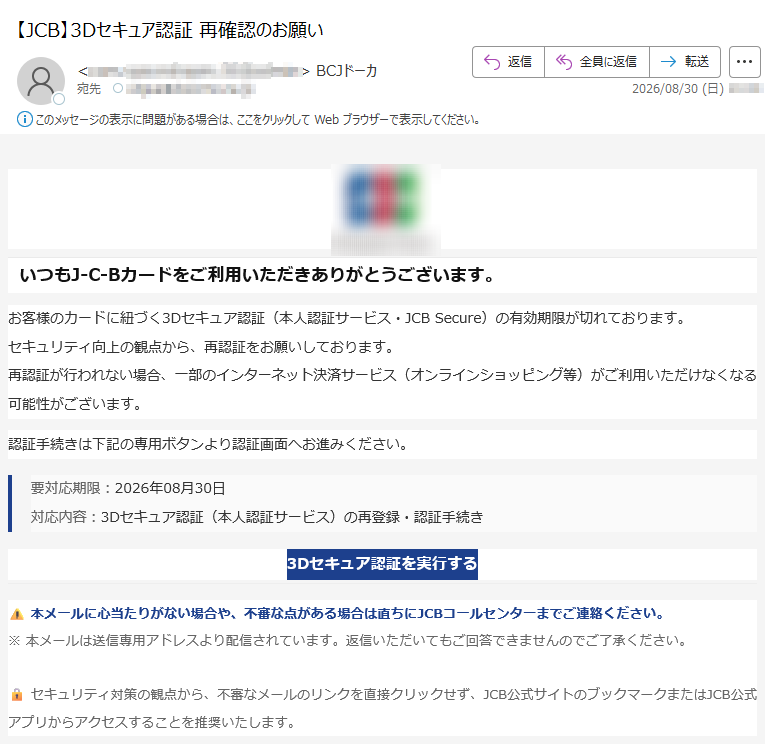This screenshot has width=765, height=744.
Task: Click the 宛先 label
Action: click(89, 89)
